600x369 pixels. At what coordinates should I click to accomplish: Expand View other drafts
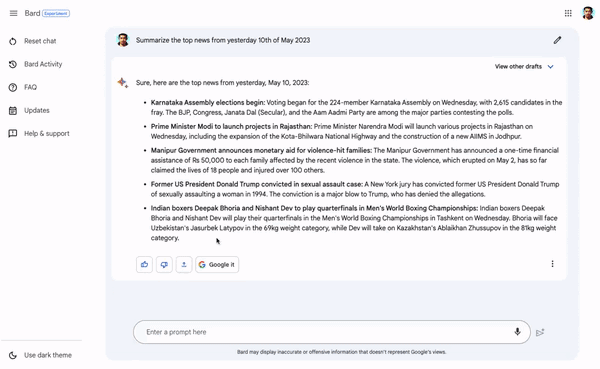click(524, 67)
